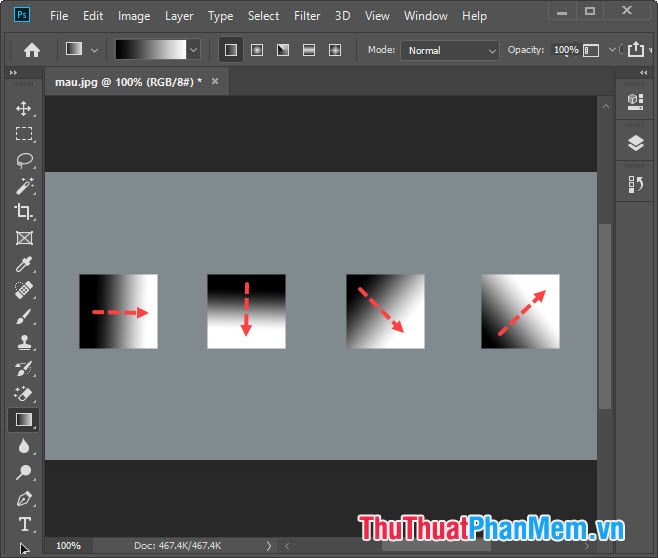Open the gradient picker dropdown arrow
This screenshot has width=658, height=558.
click(x=193, y=50)
